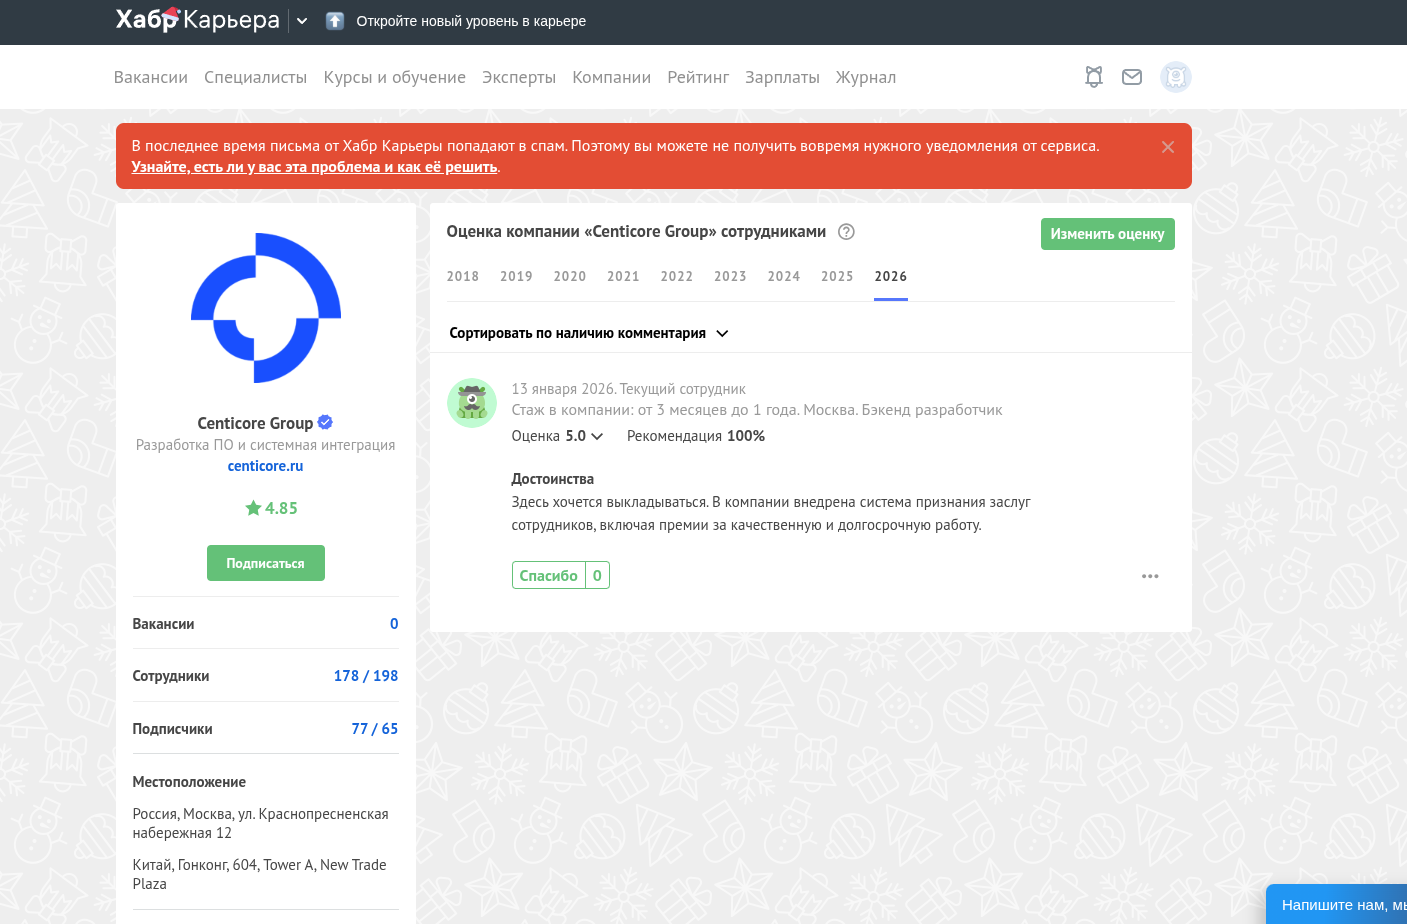Open the Вакансии count row
The width and height of the screenshot is (1407, 924).
coord(266,624)
